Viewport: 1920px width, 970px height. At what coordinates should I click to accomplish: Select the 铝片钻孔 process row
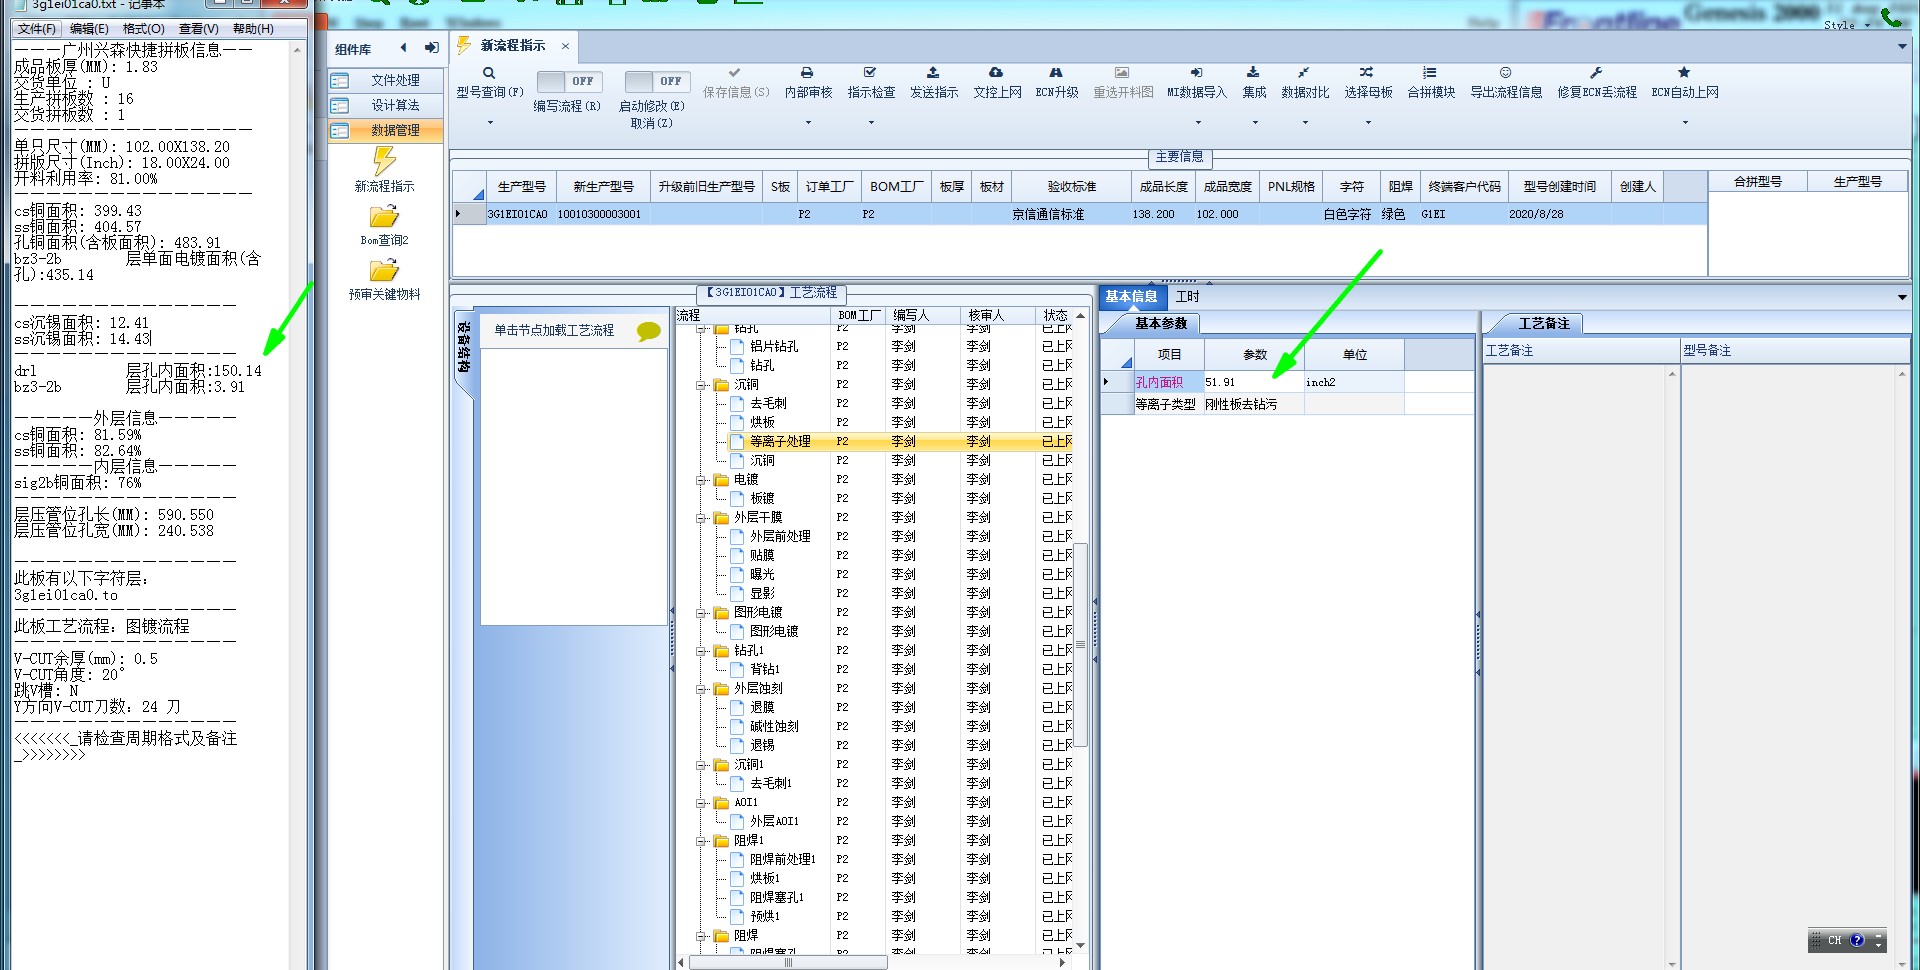874,347
